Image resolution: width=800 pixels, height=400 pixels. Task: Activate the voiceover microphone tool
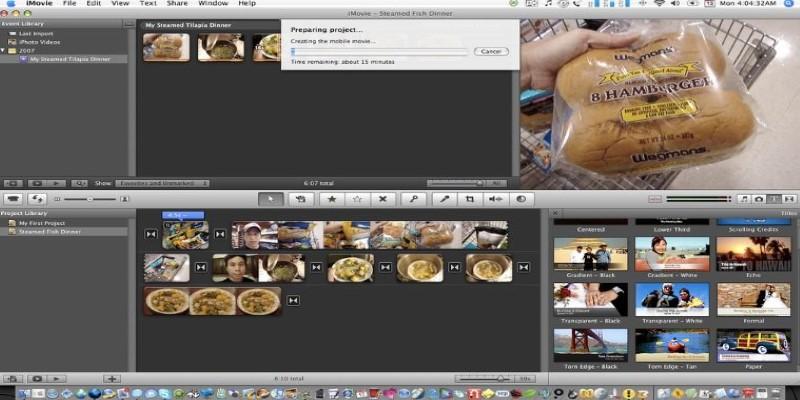click(445, 199)
